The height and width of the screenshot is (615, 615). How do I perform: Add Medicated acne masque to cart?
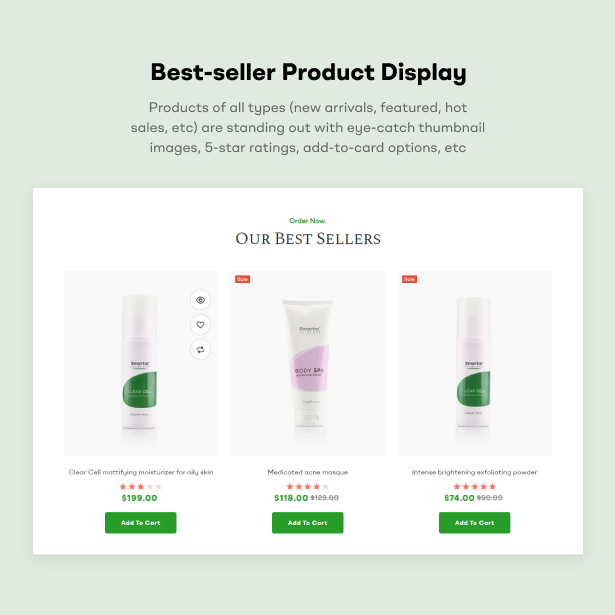coord(308,522)
